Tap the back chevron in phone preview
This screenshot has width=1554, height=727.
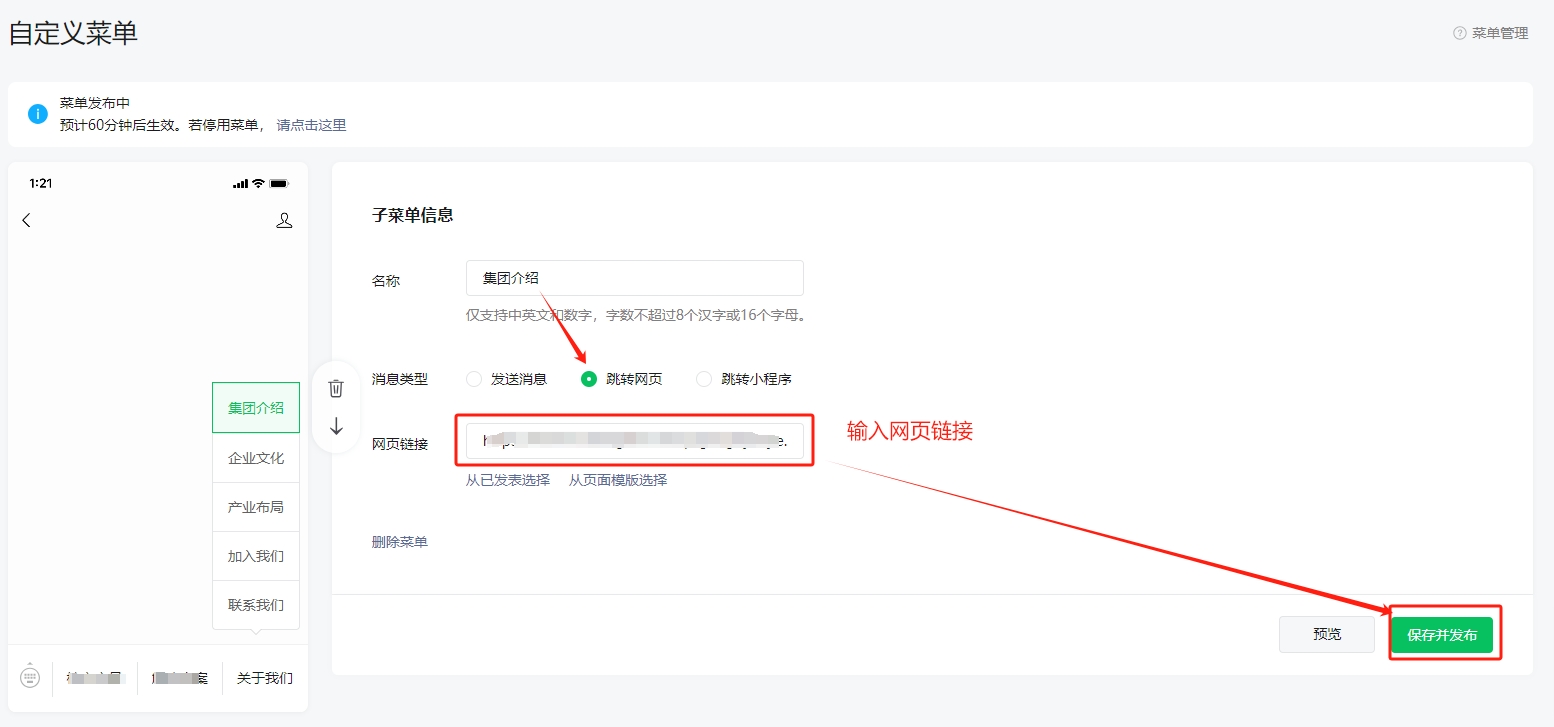(27, 220)
